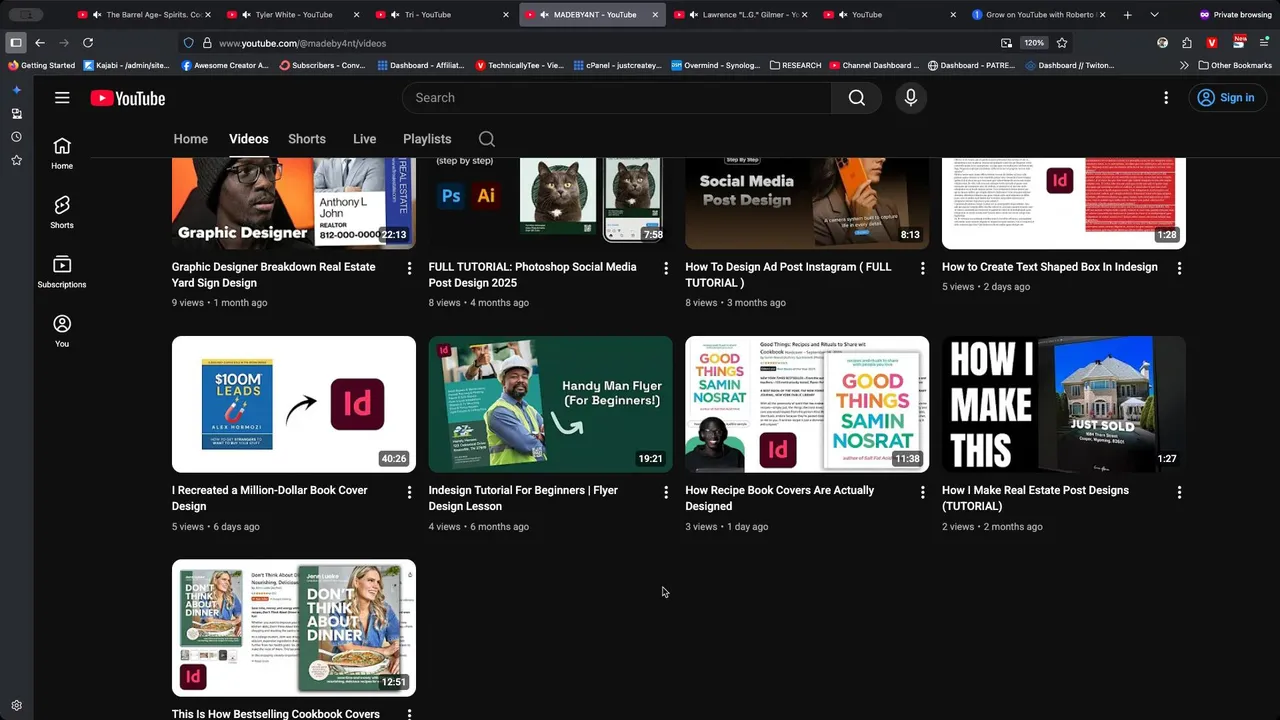This screenshot has width=1280, height=720.
Task: Switch to Lawrence L.G. Gilmer browser tab
Action: point(741,15)
